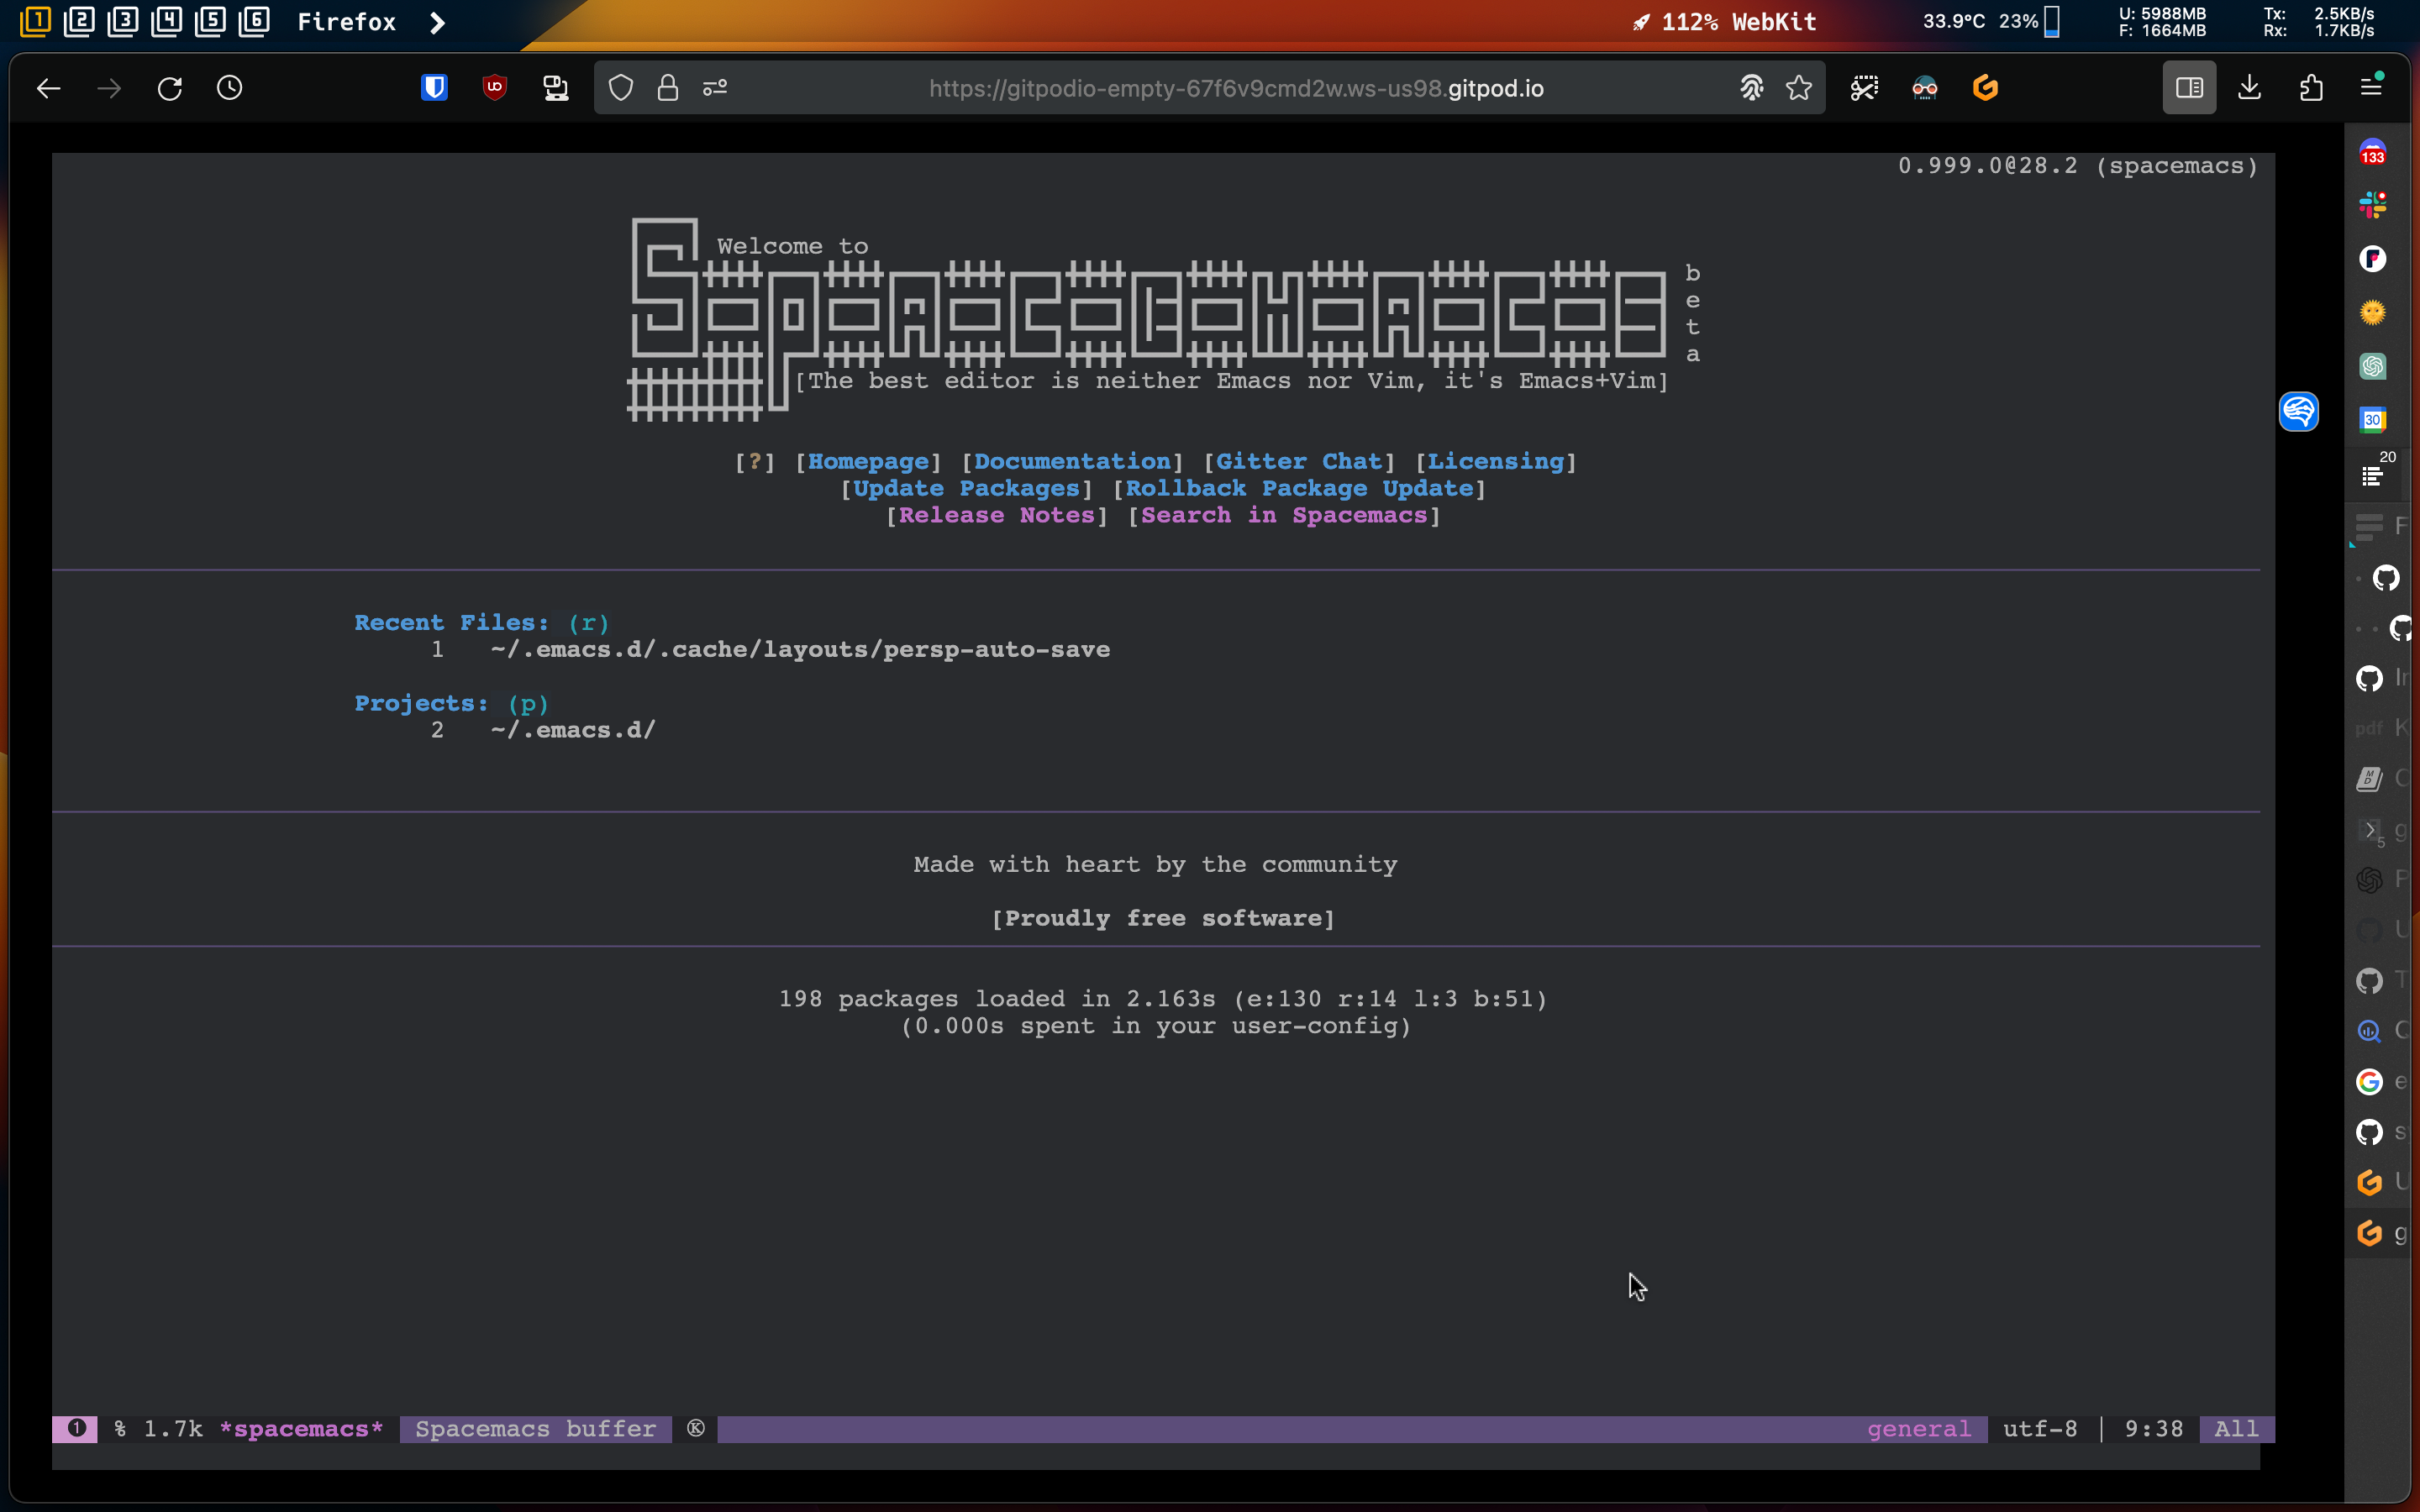2420x1512 pixels.
Task: Click the 9:38 cursor position indicator
Action: 2154,1429
